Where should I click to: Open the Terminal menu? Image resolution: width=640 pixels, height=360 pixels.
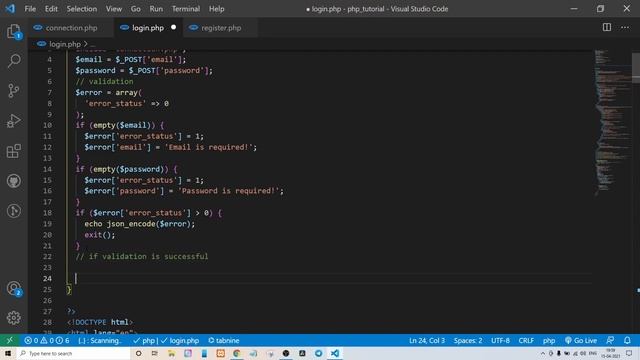click(186, 9)
